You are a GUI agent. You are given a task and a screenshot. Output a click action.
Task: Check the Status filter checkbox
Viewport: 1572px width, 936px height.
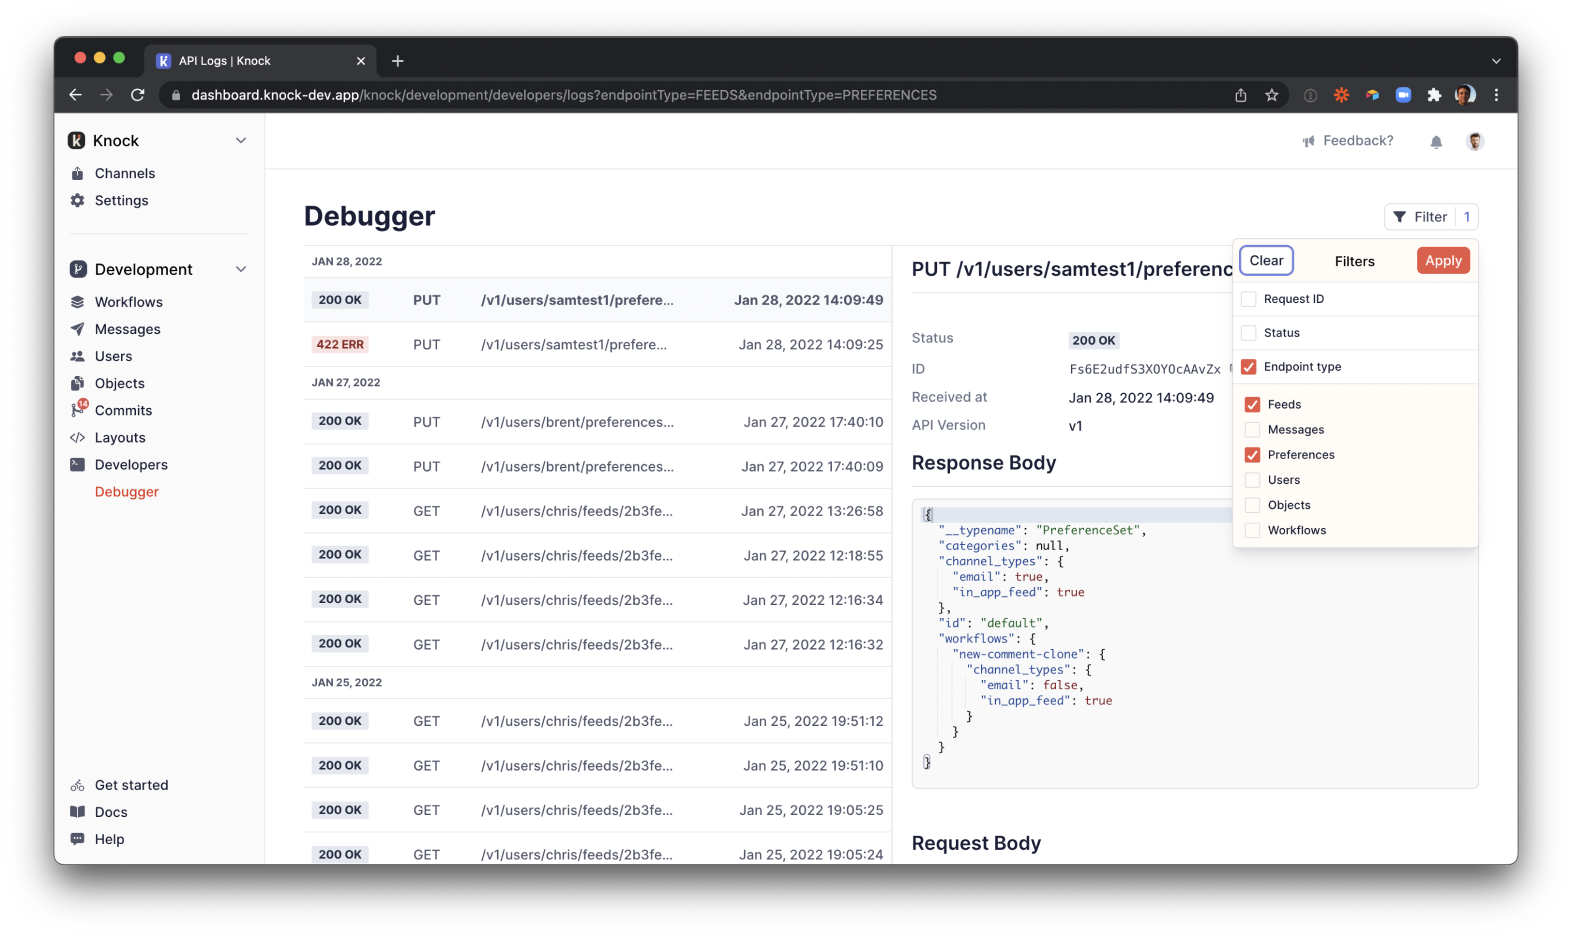(x=1249, y=333)
